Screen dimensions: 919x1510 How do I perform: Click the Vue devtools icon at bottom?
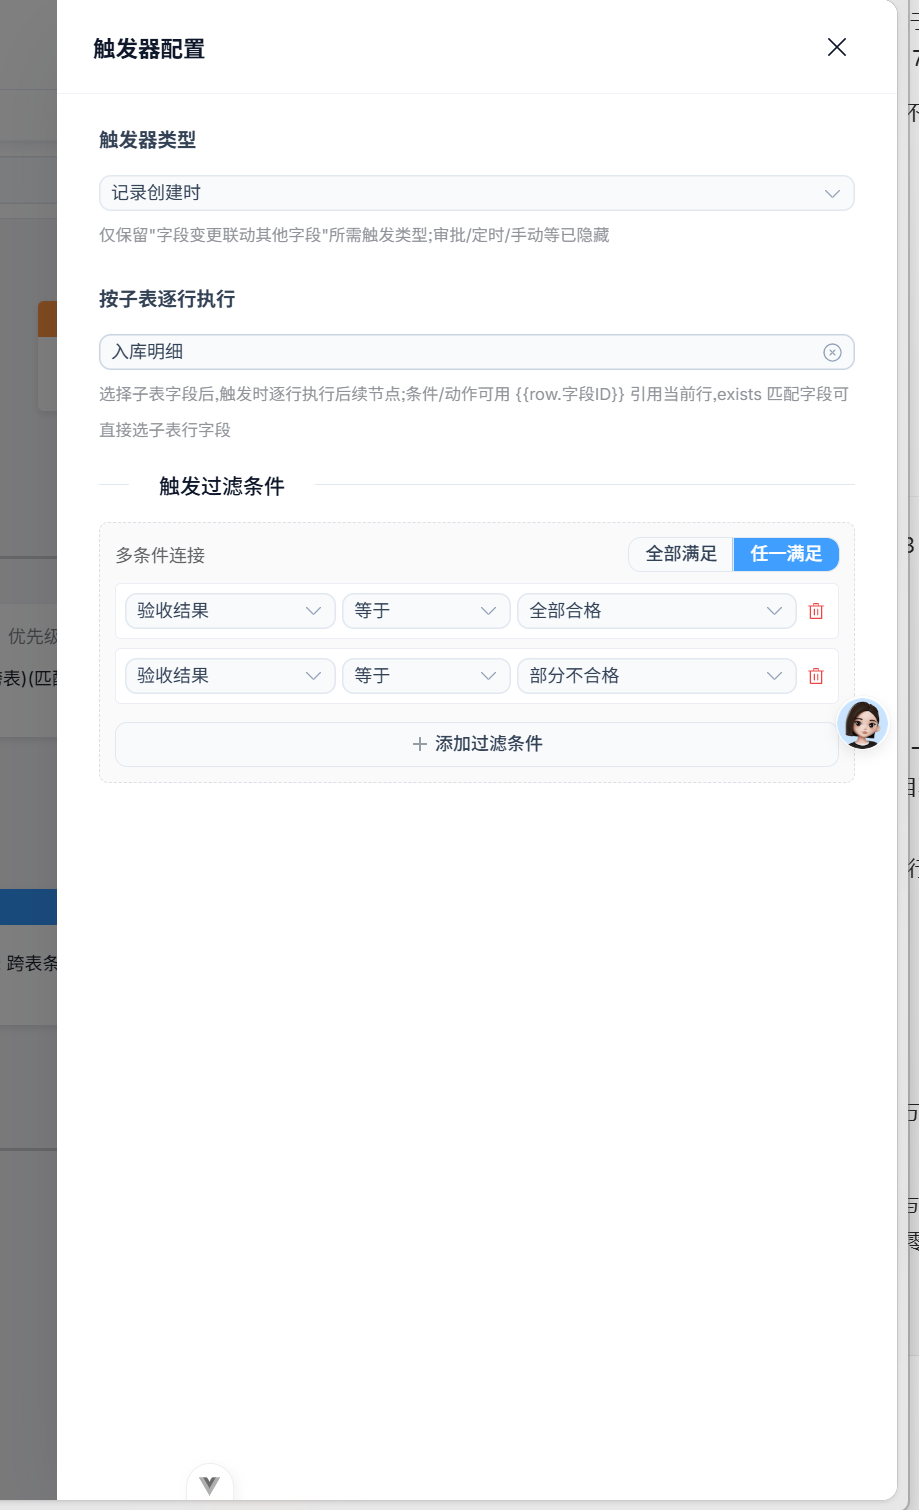[x=210, y=1485]
